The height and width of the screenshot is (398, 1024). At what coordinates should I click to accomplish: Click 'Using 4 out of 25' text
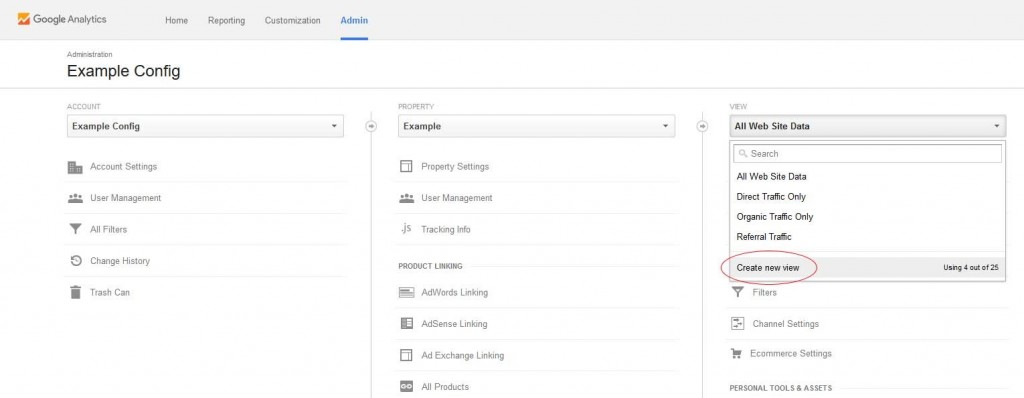pos(970,267)
